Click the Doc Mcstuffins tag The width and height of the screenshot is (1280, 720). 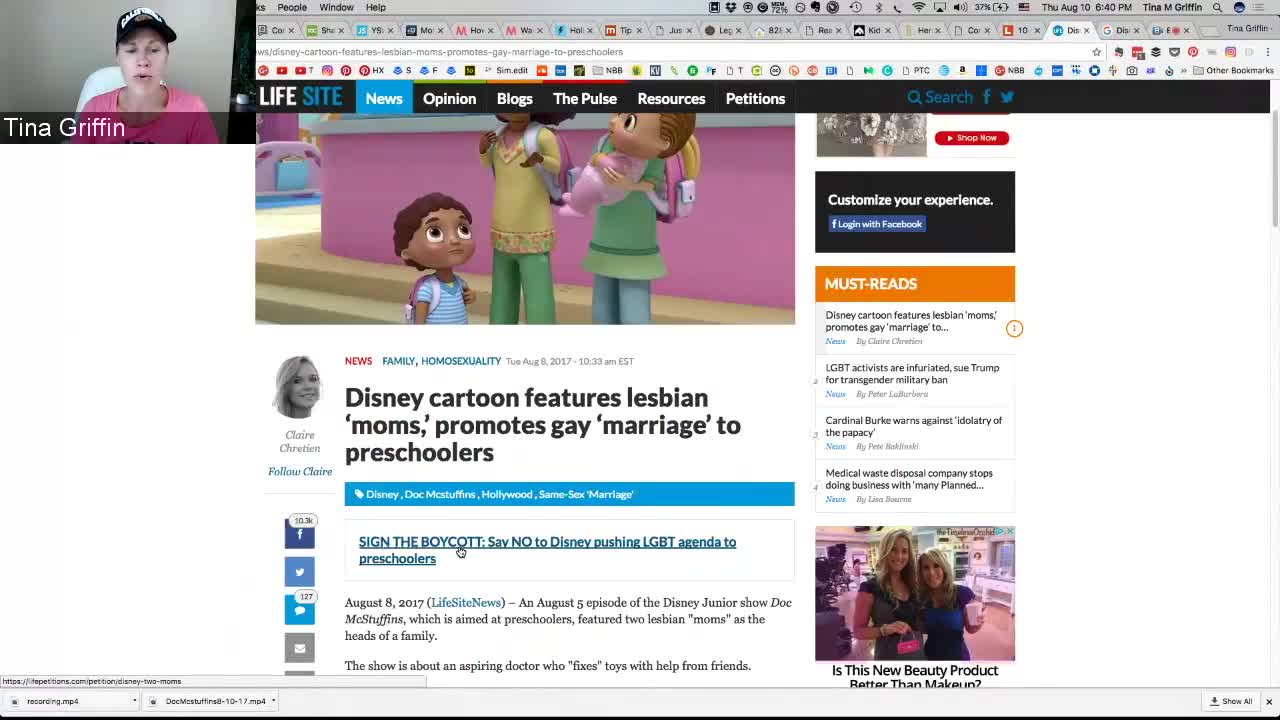click(x=440, y=494)
